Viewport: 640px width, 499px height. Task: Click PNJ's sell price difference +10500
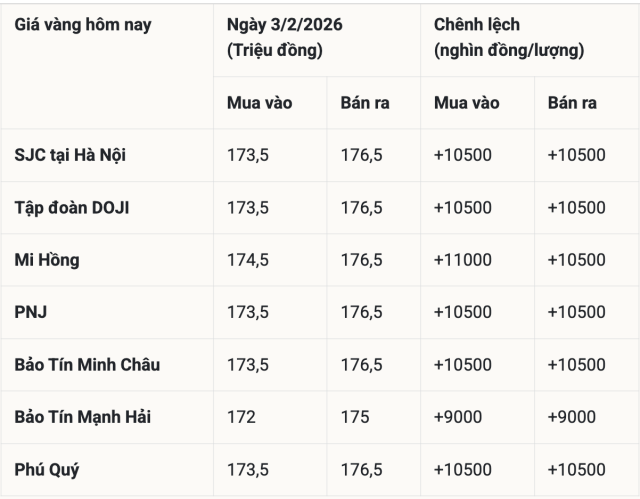point(577,312)
